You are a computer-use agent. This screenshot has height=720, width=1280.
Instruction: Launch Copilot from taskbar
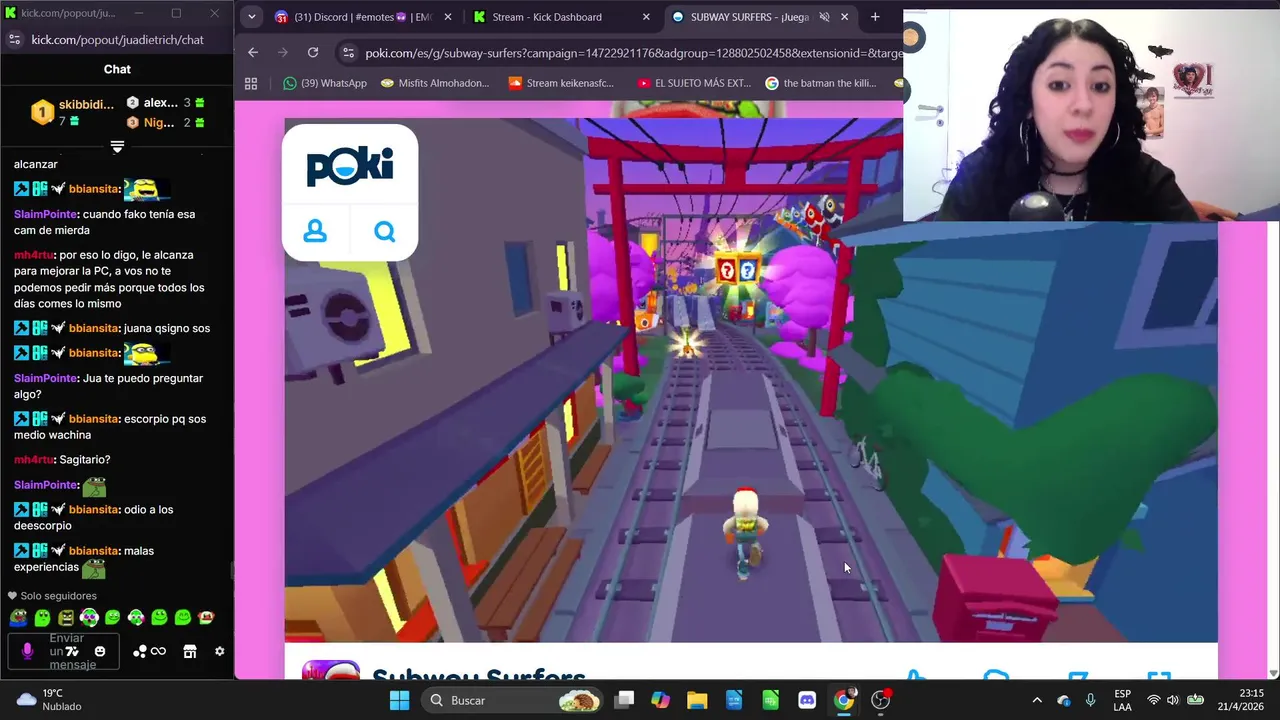click(x=660, y=700)
